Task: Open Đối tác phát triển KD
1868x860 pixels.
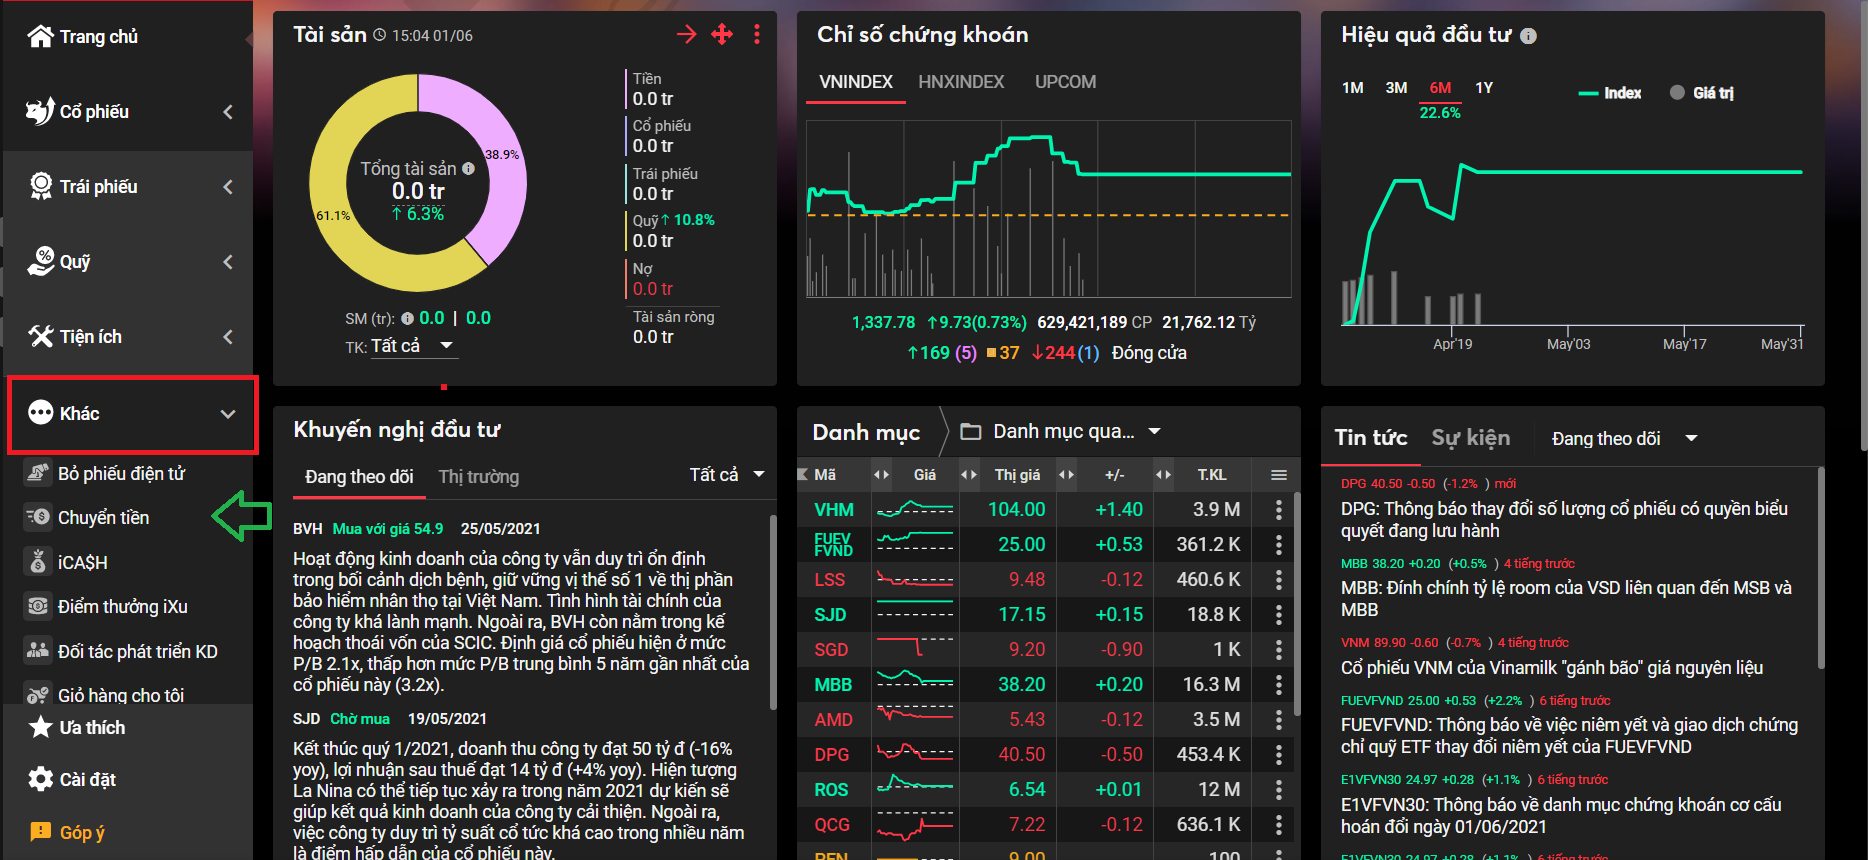Action: click(x=137, y=651)
